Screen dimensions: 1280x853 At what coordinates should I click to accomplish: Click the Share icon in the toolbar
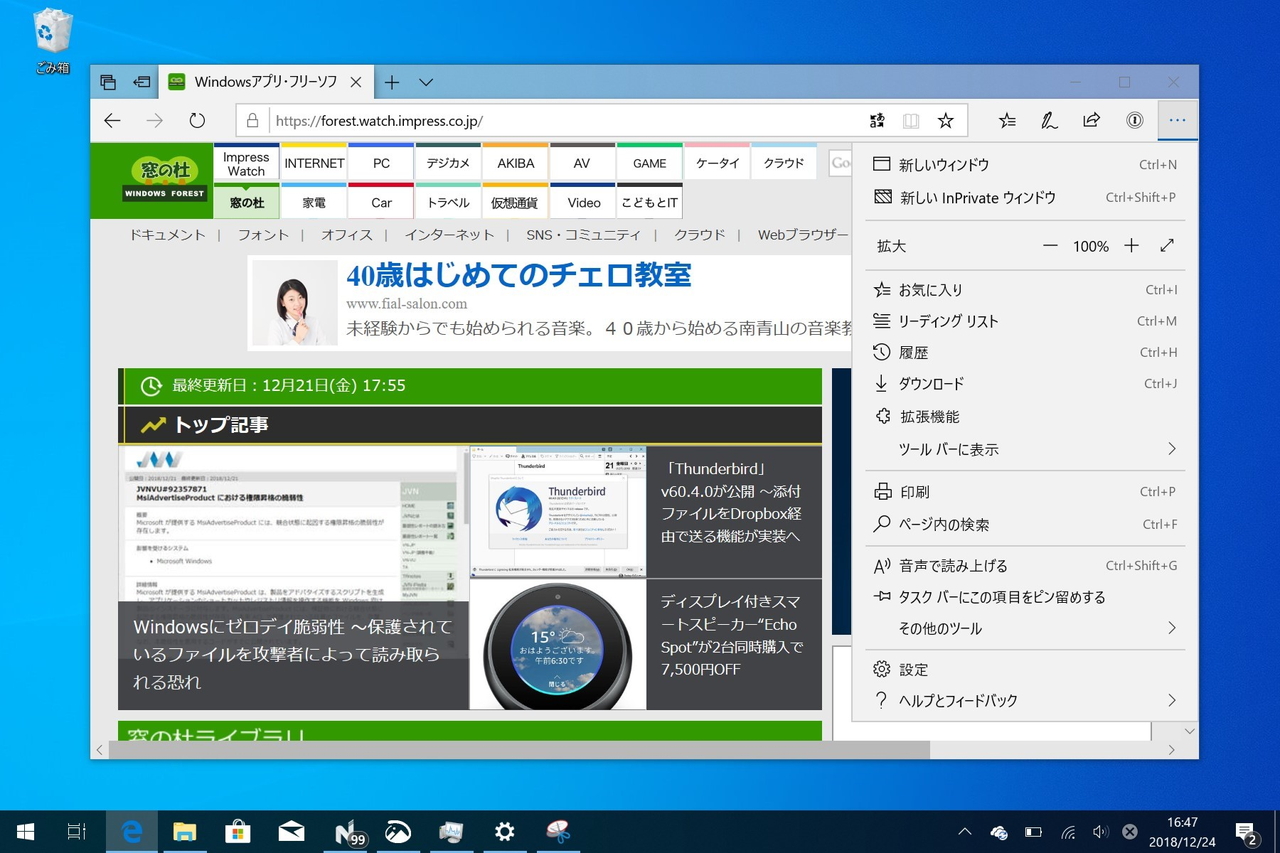pos(1091,120)
